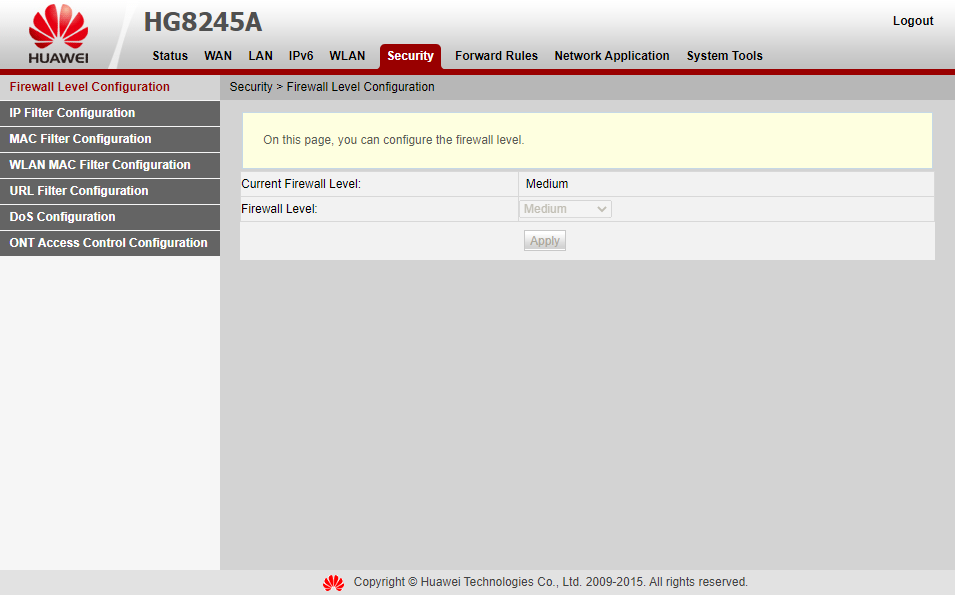Open MAC Filter Configuration
The width and height of the screenshot is (962, 607).
click(x=110, y=139)
